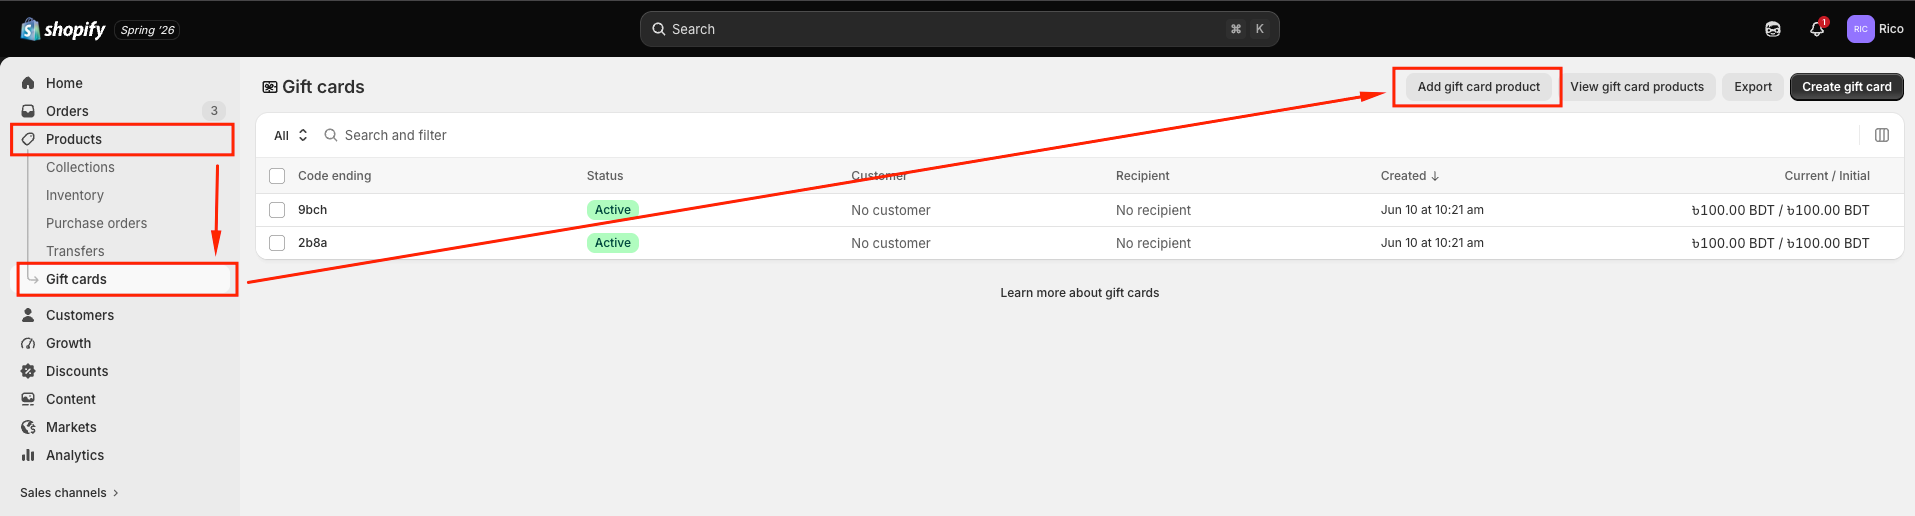Viewport: 1915px width, 516px height.
Task: Click the Orders count badge 3
Action: click(x=214, y=111)
